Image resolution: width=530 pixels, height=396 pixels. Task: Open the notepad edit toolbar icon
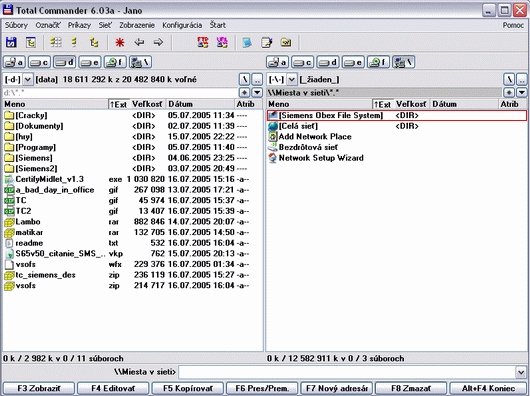click(x=267, y=43)
